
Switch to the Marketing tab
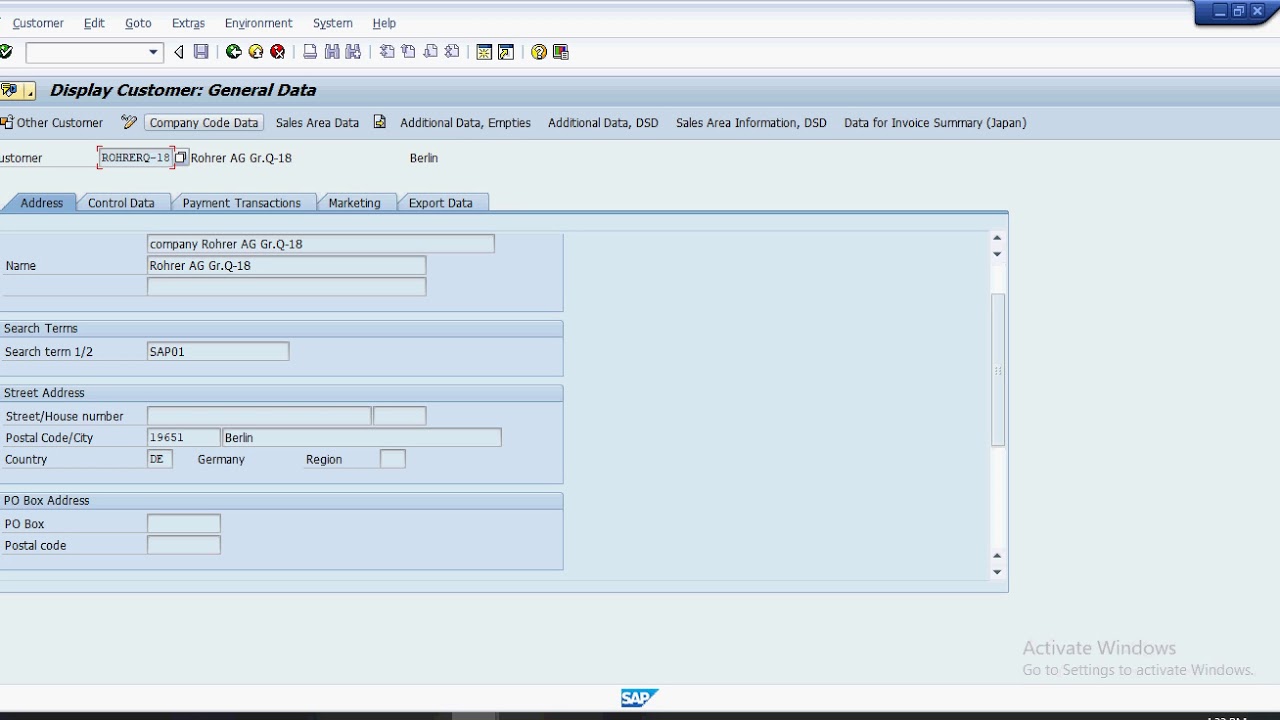point(354,203)
